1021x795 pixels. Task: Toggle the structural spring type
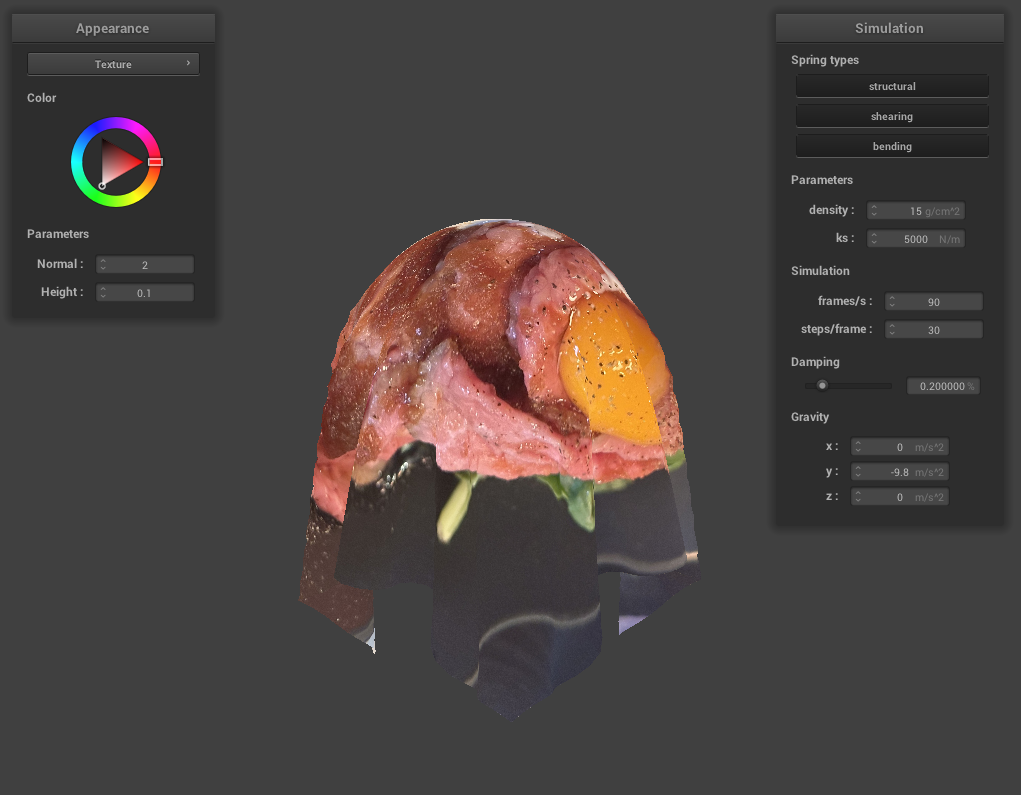[x=892, y=86]
